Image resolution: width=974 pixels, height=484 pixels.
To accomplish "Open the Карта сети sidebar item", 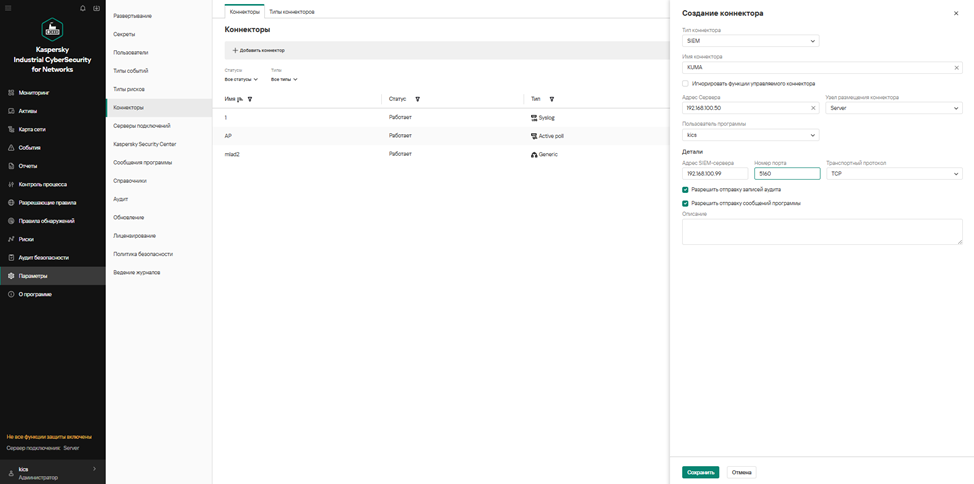I will tap(32, 130).
